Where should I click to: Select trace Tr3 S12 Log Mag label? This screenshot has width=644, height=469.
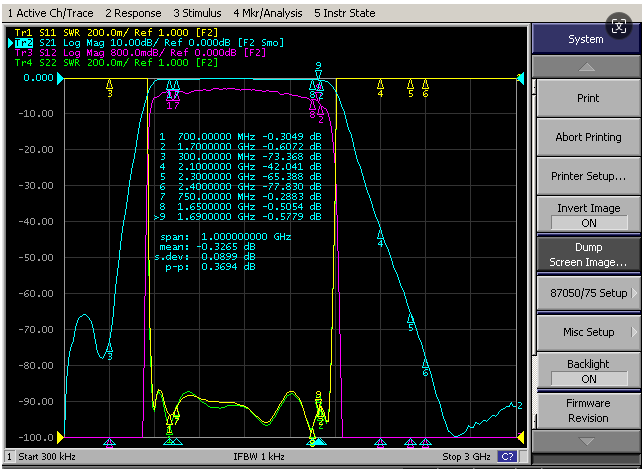click(140, 53)
